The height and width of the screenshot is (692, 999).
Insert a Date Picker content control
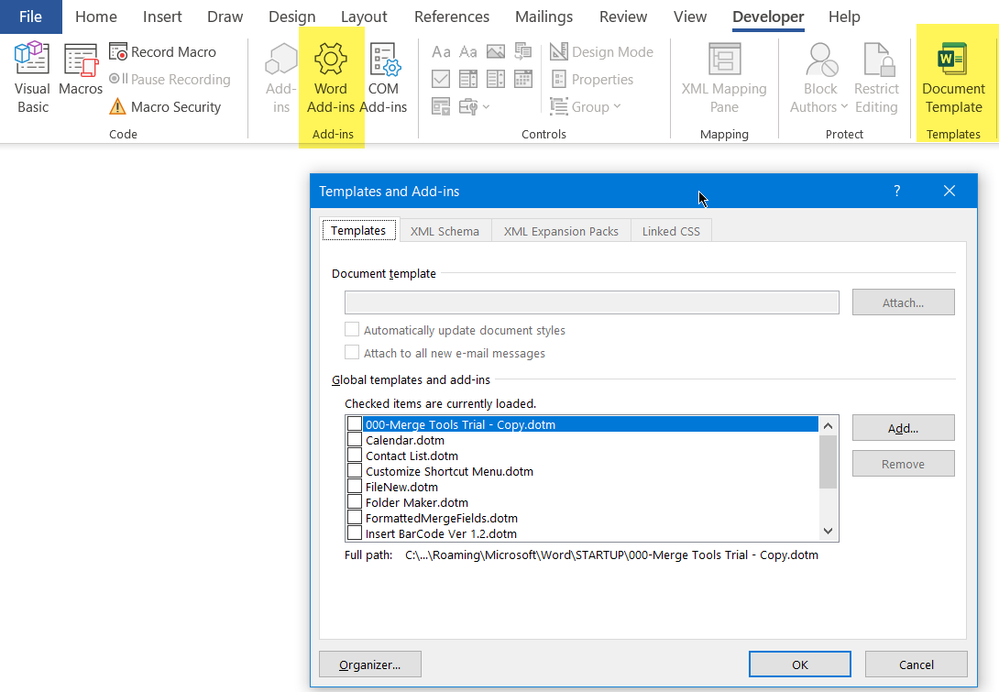click(x=523, y=79)
